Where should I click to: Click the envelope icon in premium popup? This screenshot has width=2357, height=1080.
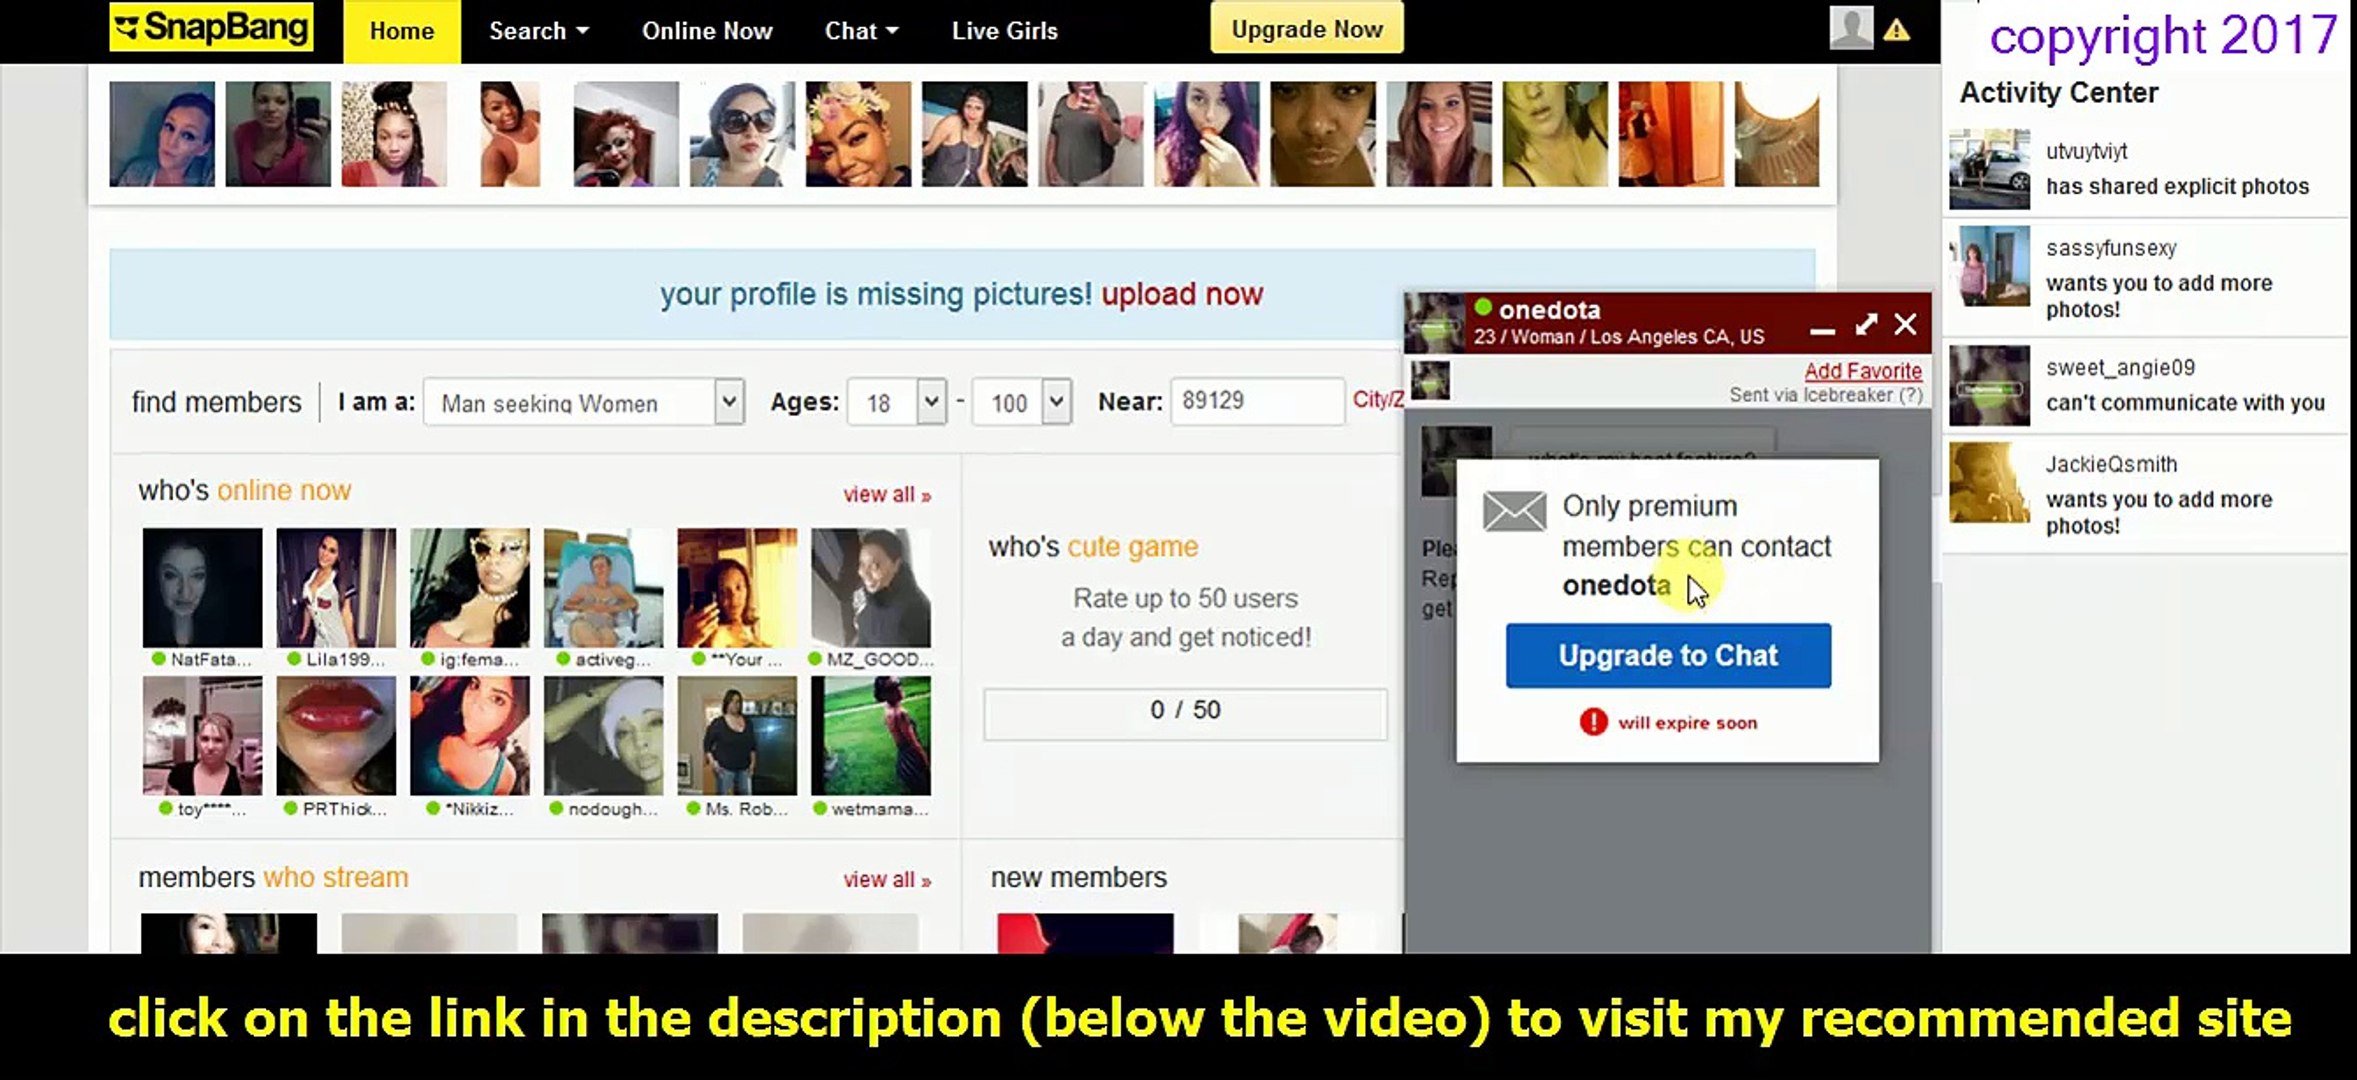click(x=1513, y=511)
